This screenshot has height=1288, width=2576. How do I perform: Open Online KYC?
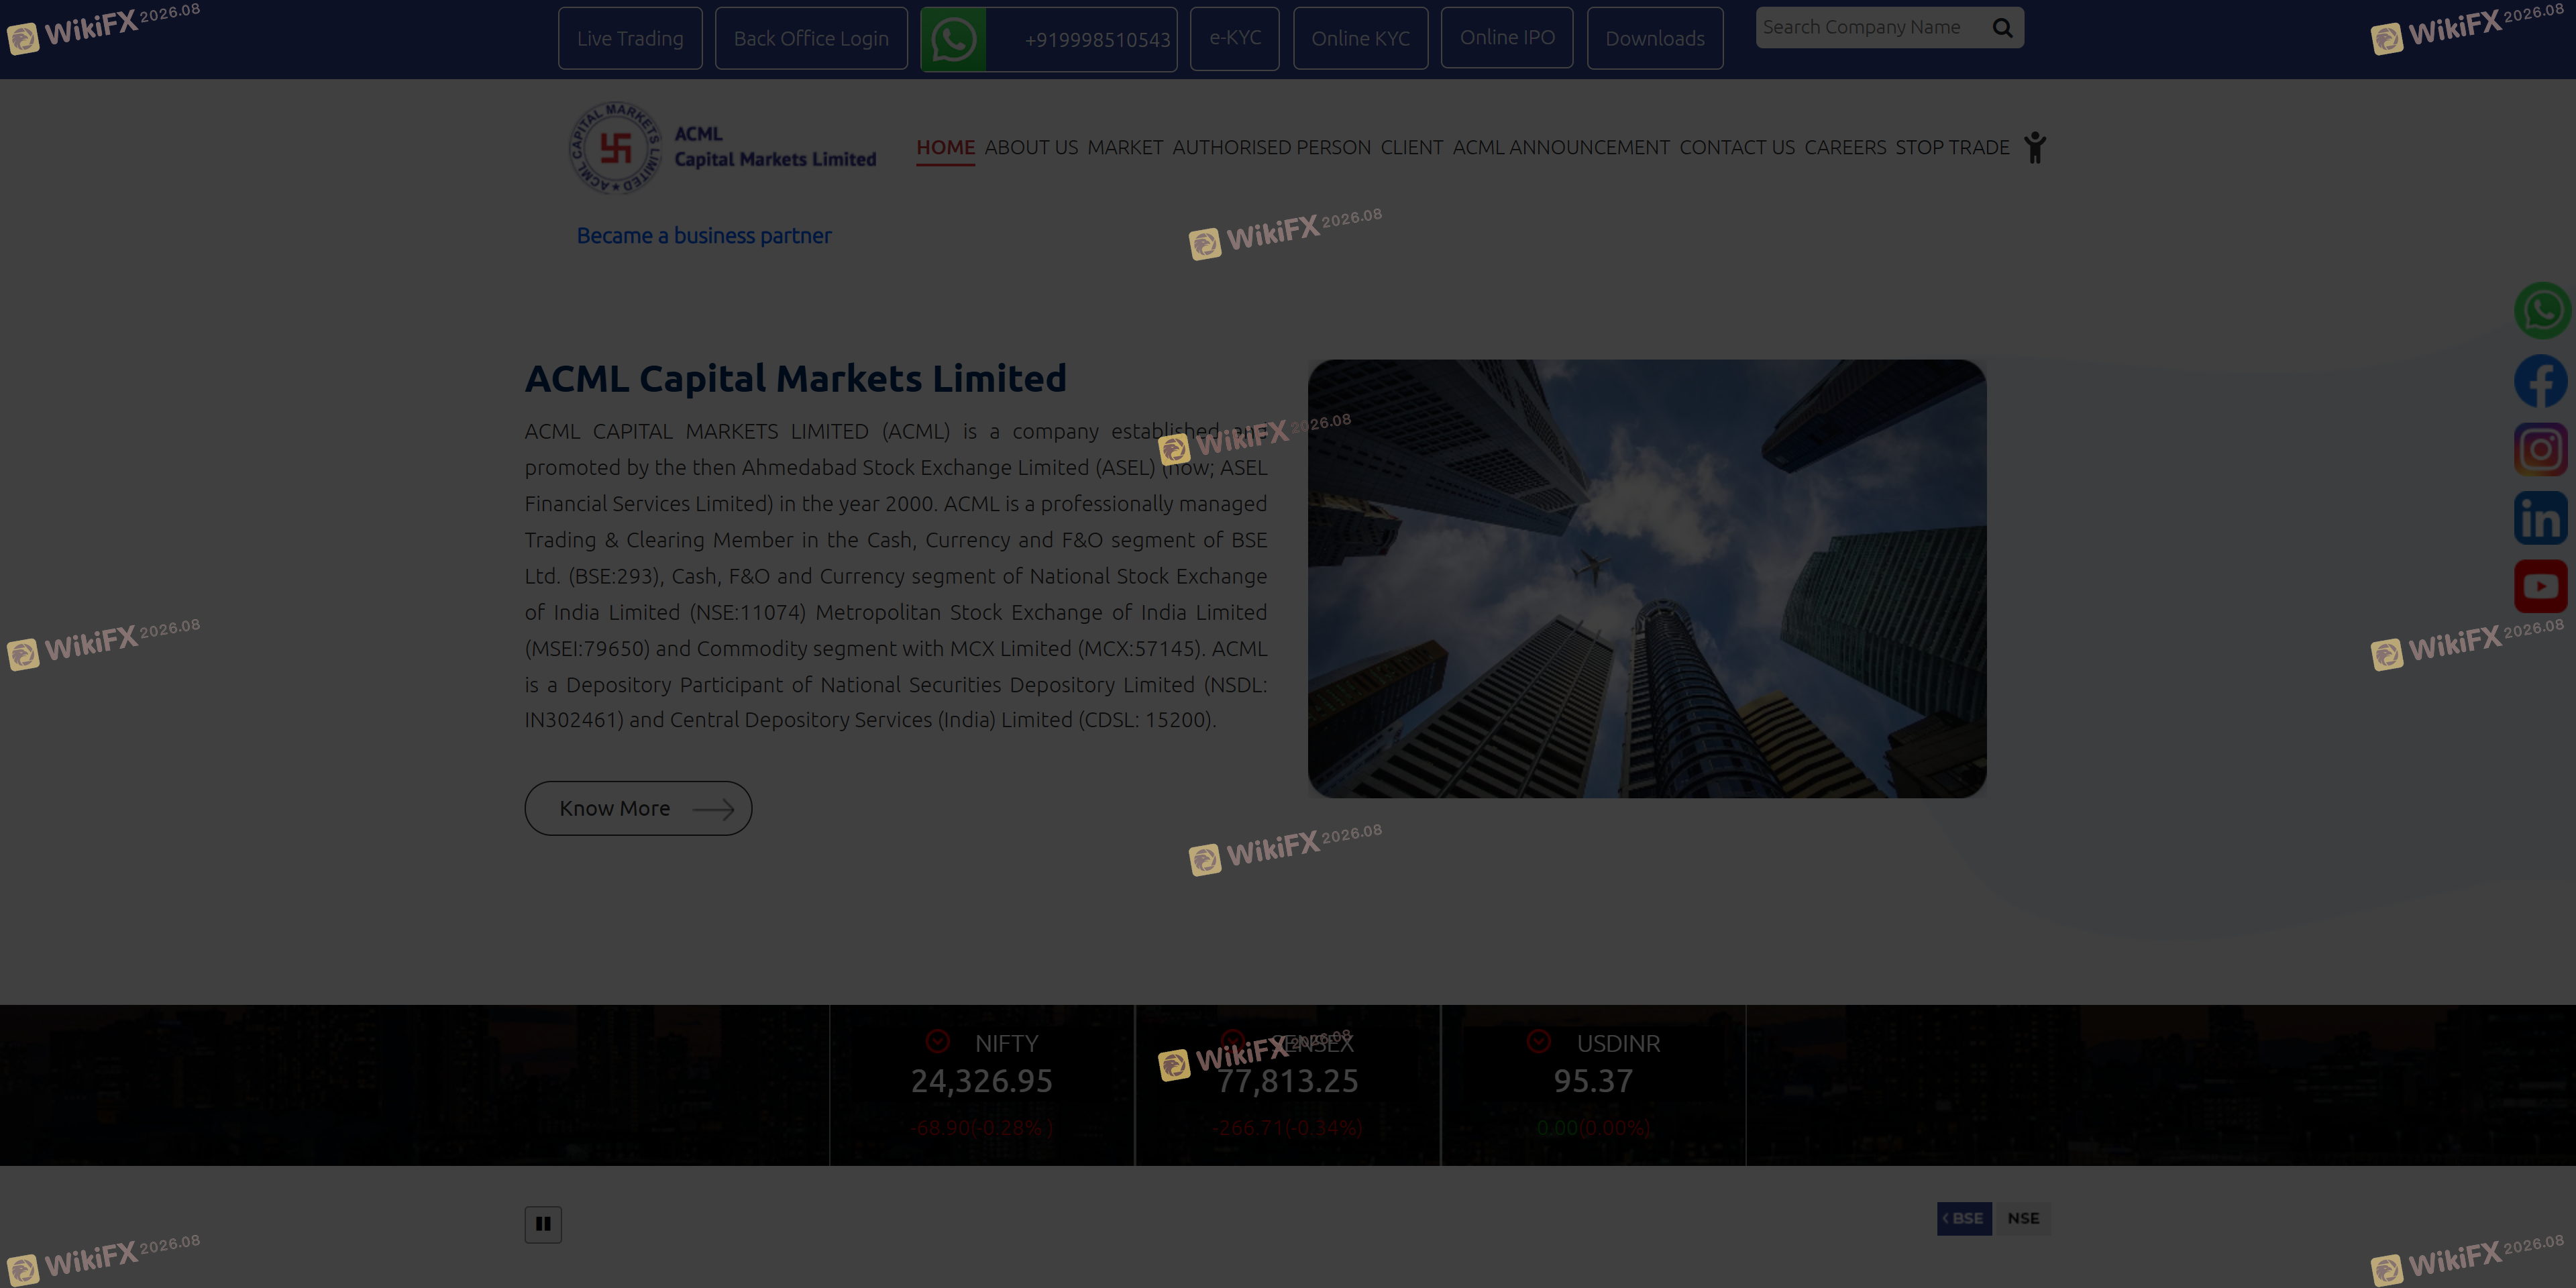[1360, 38]
